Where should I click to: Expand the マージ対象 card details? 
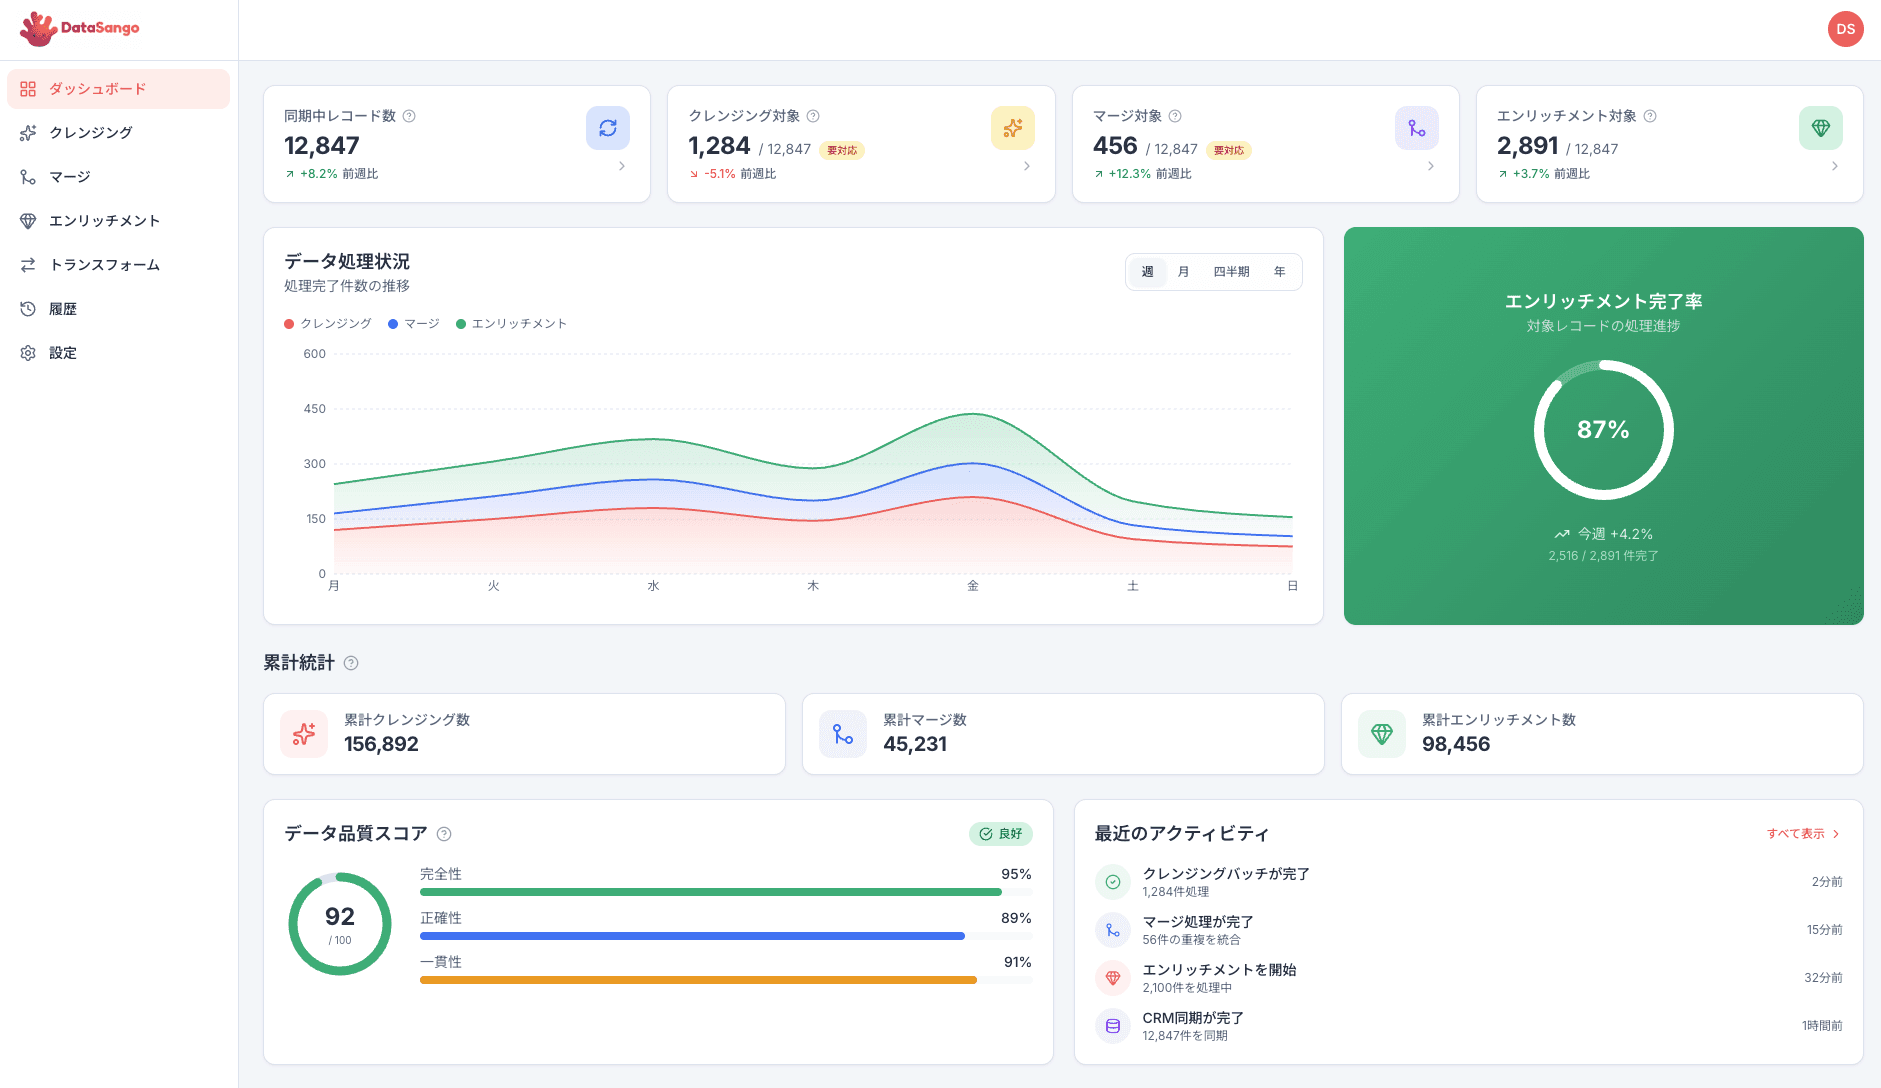coord(1430,166)
